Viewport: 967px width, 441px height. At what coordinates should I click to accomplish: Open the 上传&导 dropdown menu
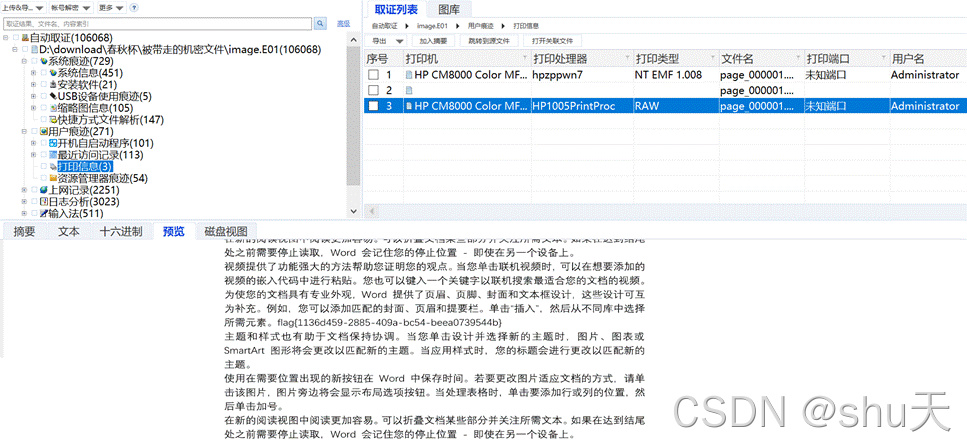click(x=23, y=8)
